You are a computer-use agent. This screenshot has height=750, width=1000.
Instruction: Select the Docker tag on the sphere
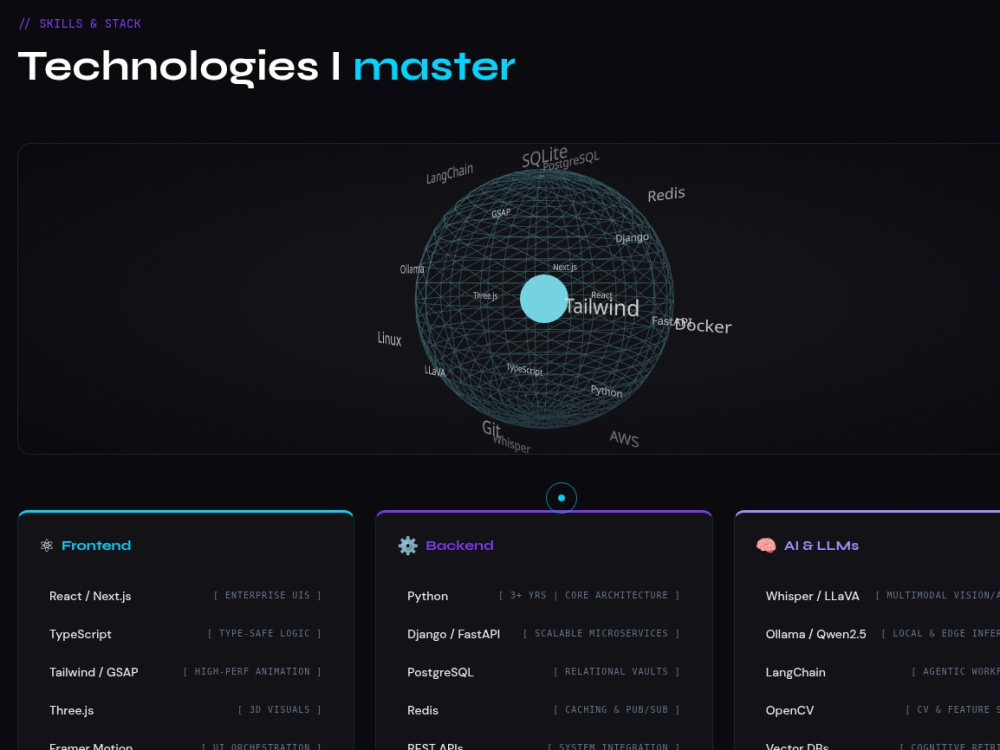(703, 326)
